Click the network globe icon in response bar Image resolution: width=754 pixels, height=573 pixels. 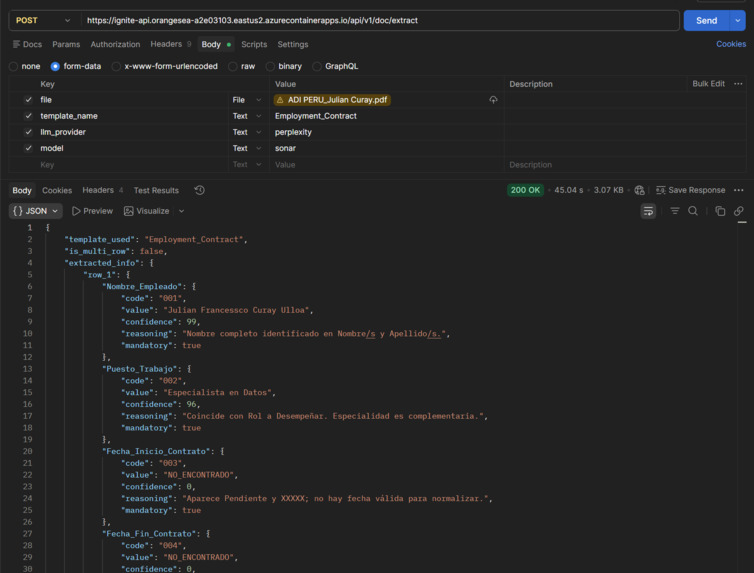[x=639, y=190]
